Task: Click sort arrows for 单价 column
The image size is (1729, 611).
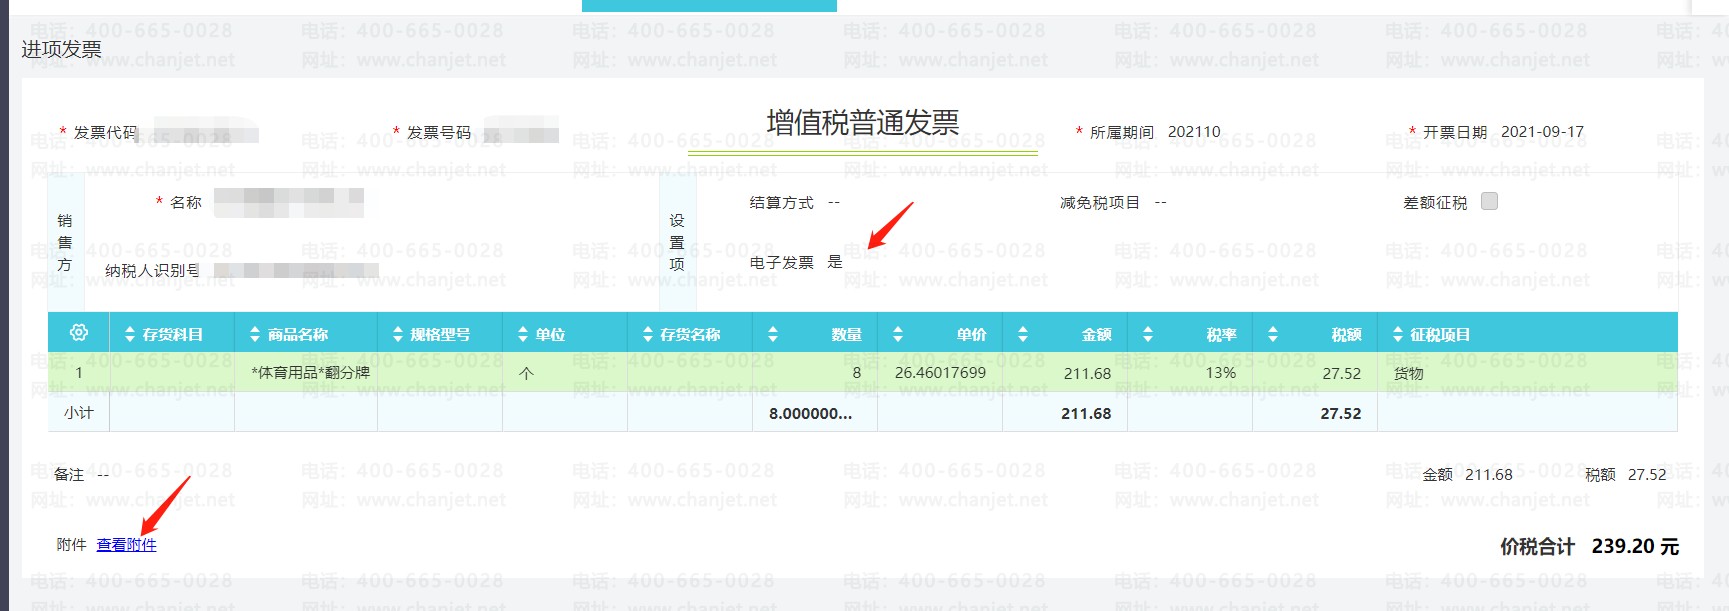Action: pos(898,335)
